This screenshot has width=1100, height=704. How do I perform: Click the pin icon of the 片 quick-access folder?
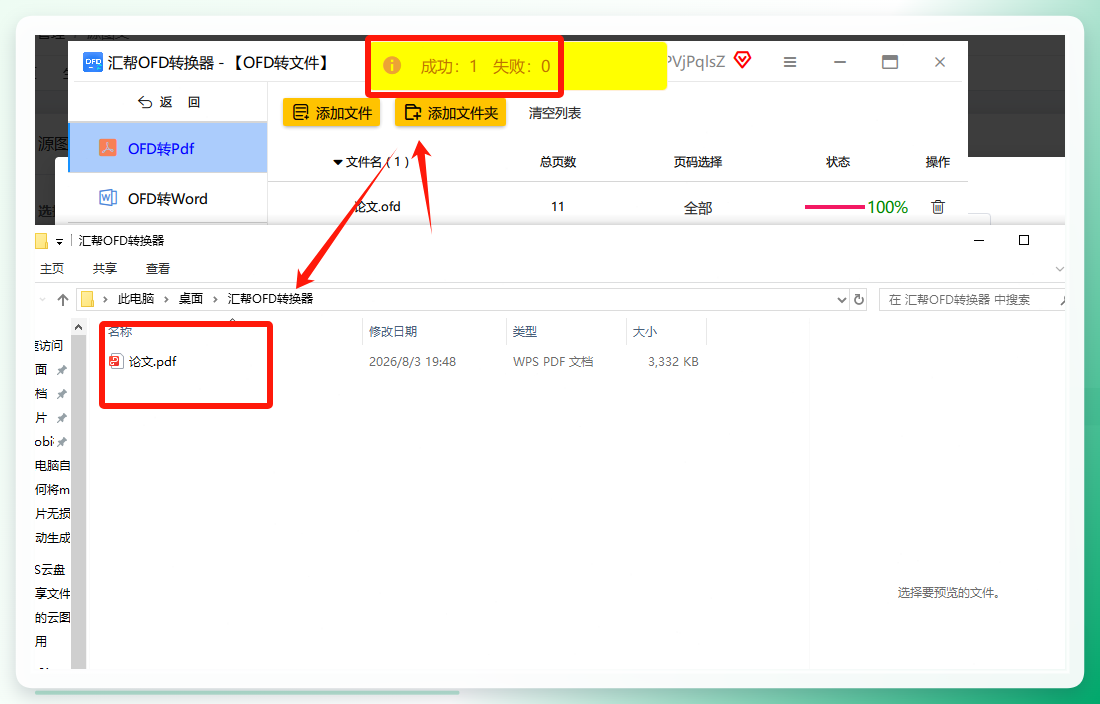pos(62,418)
